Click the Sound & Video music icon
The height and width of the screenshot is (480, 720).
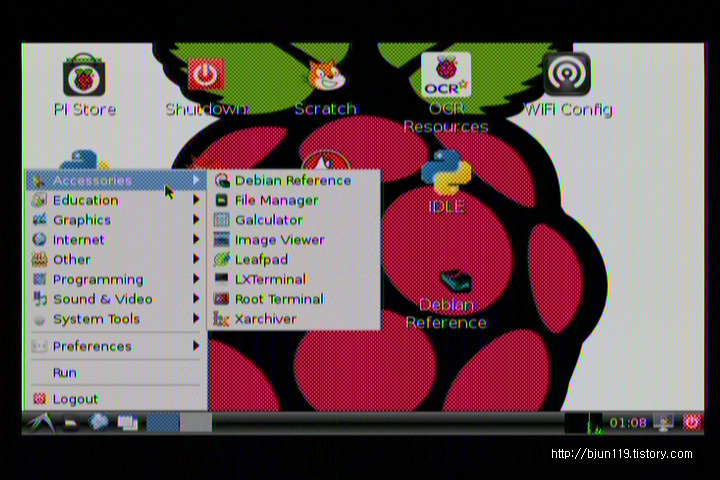[39, 299]
